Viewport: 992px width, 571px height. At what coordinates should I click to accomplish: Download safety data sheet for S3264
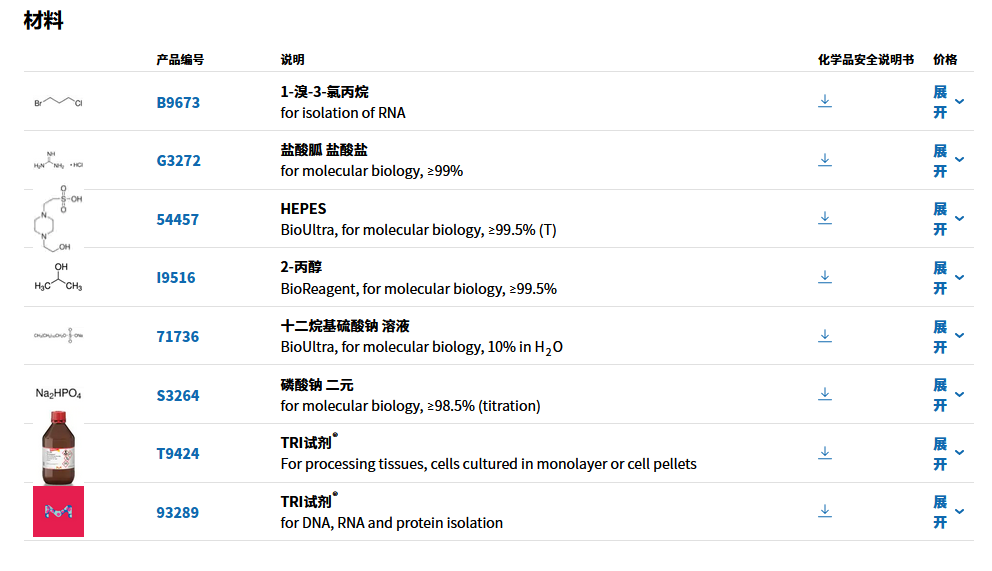pyautogui.click(x=825, y=394)
